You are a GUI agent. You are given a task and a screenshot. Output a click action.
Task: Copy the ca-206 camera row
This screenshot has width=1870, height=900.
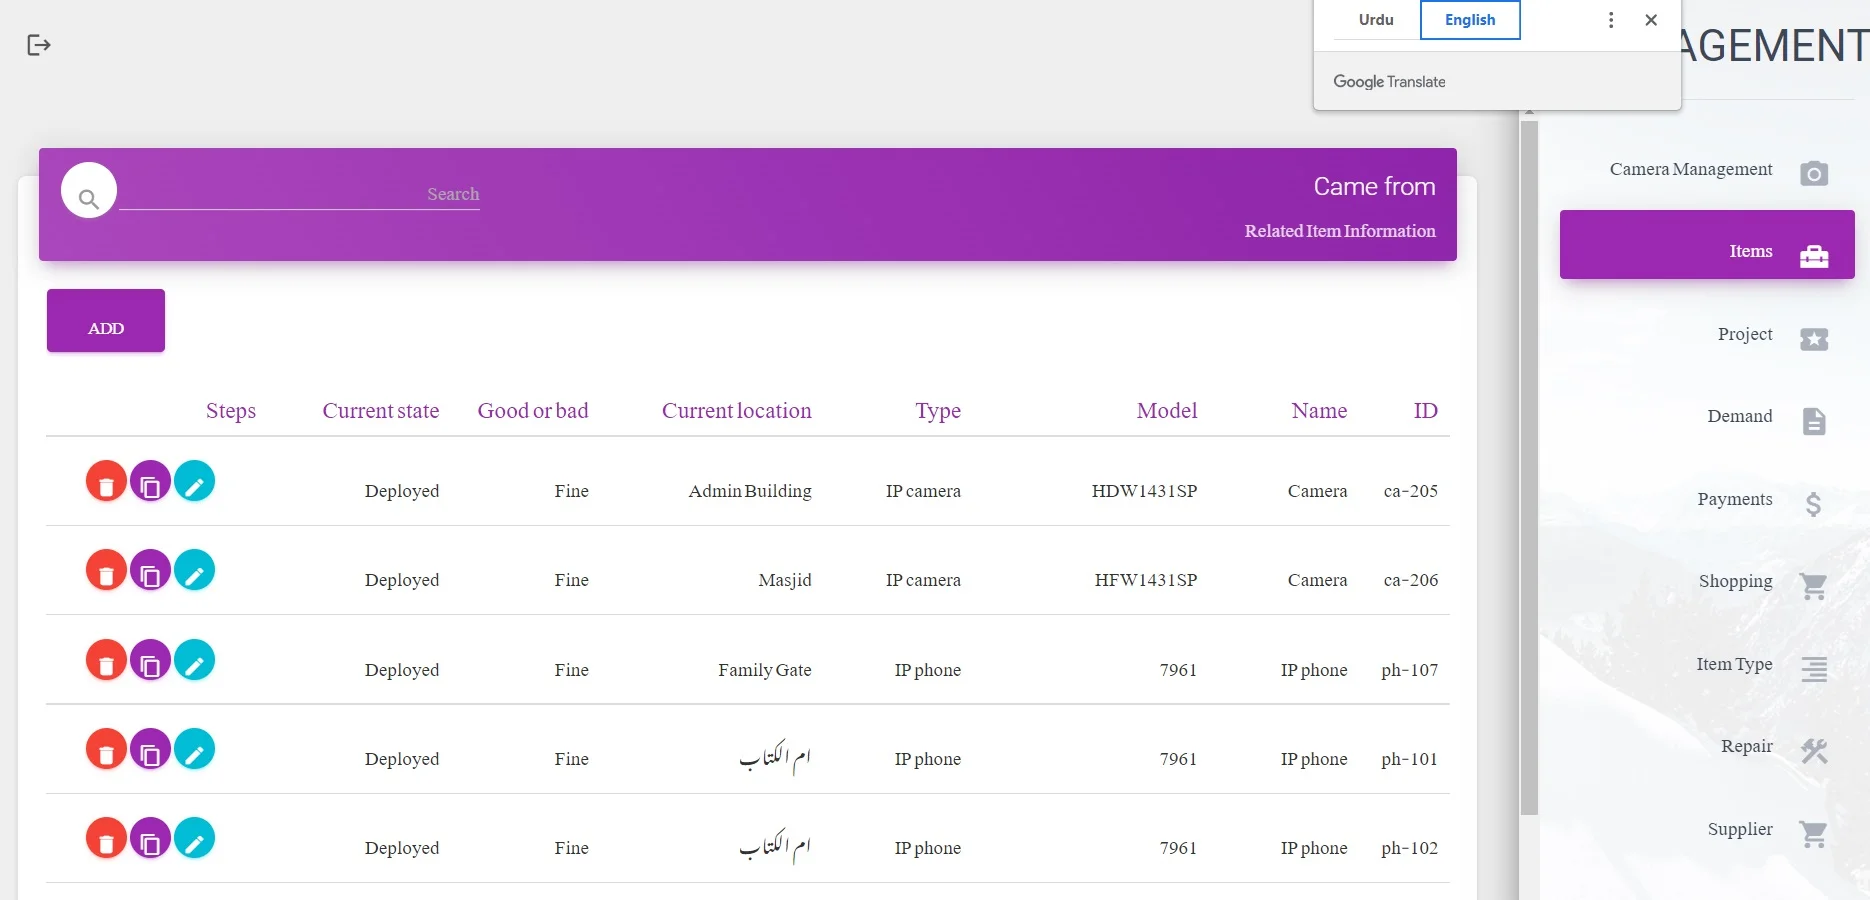point(150,571)
